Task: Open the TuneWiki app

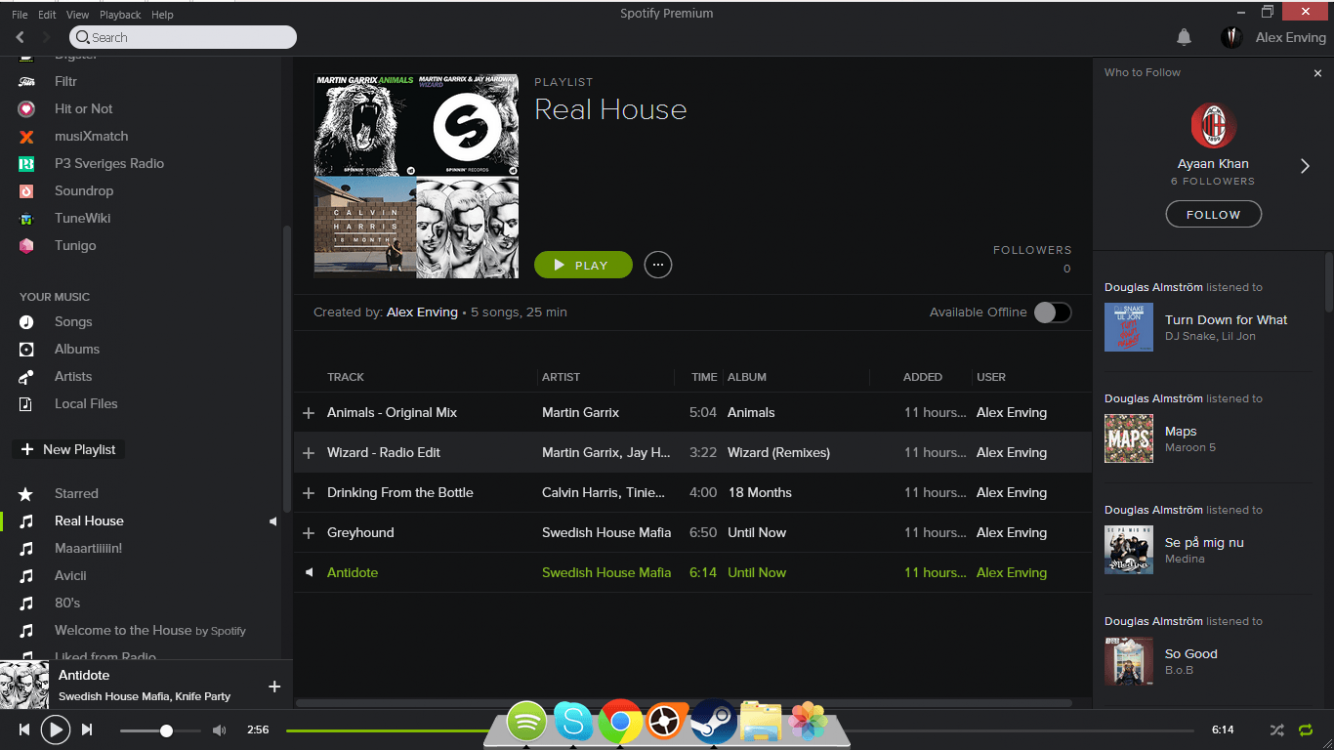Action: point(82,218)
